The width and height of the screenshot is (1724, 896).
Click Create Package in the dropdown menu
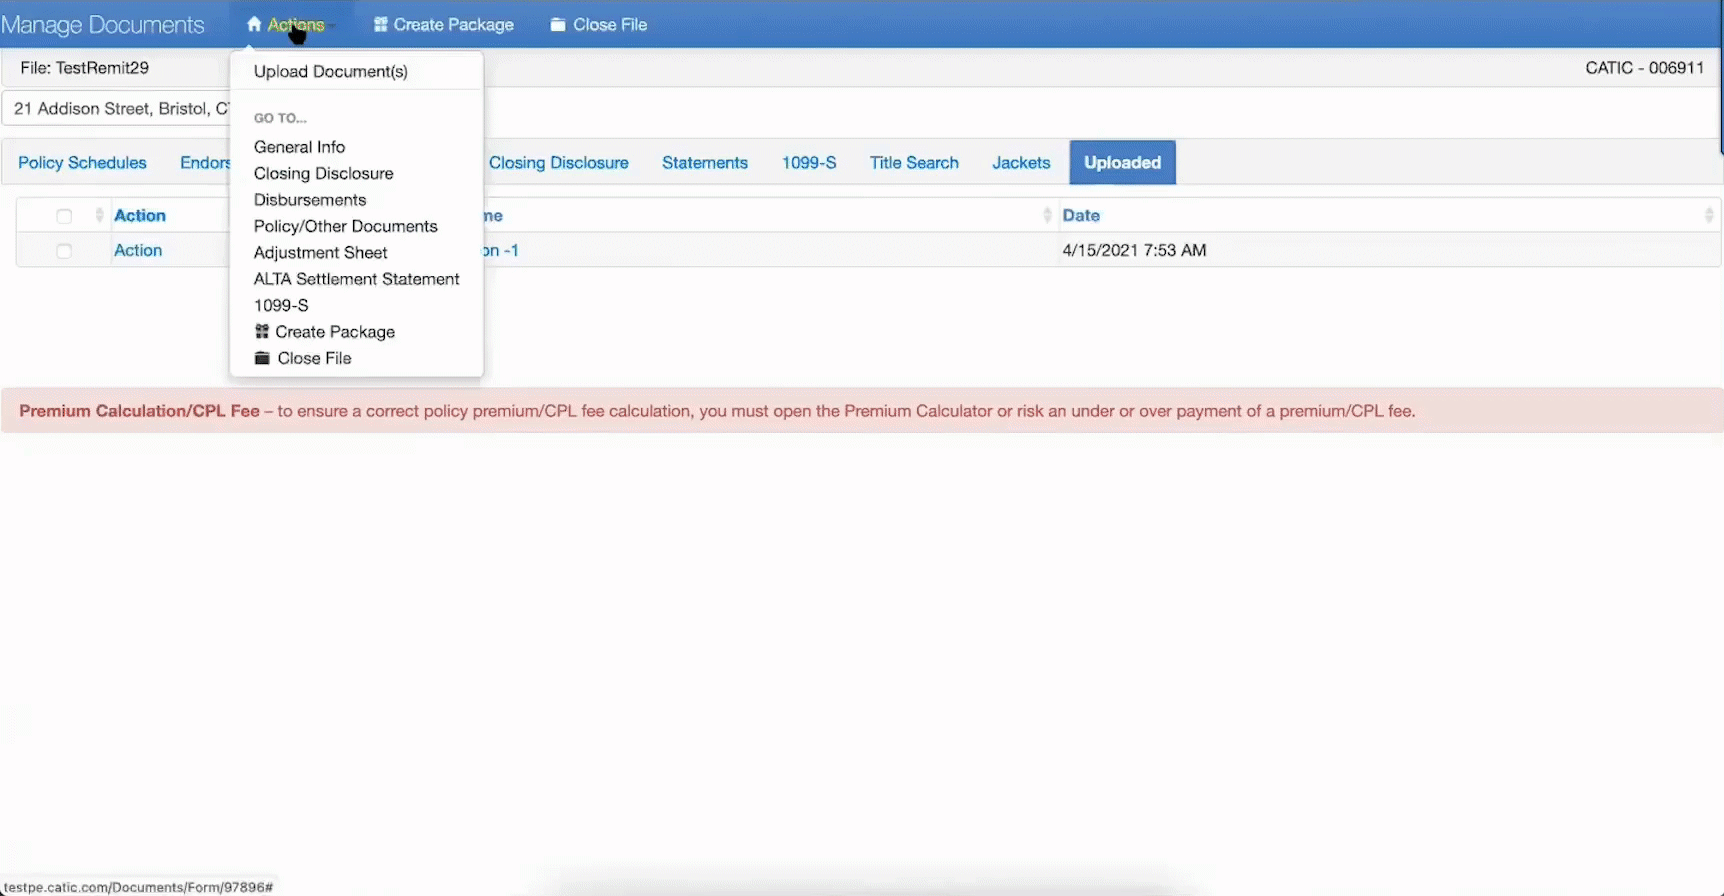coord(335,332)
